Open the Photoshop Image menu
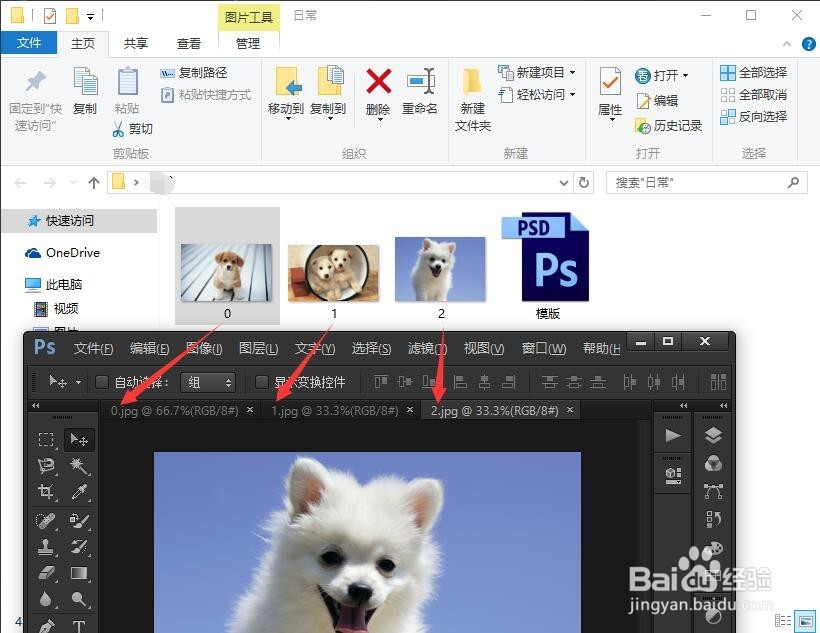 click(x=204, y=348)
